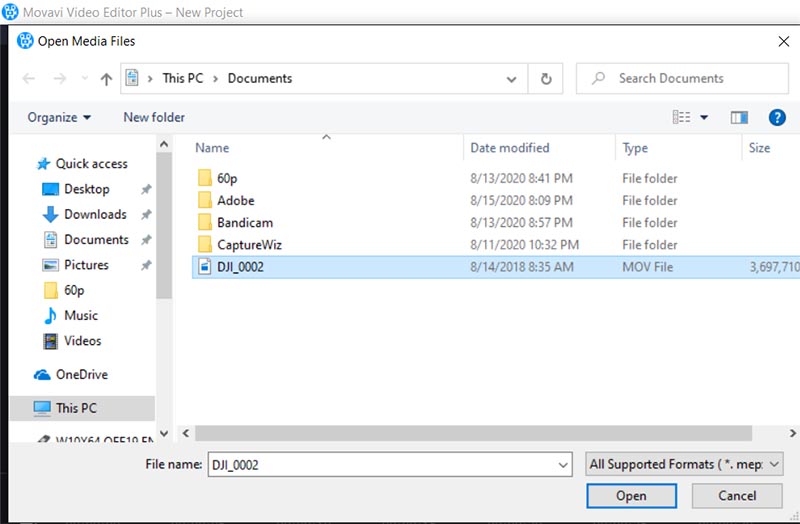Click date 8/14/2018 8:35 AM cell

coord(521,267)
